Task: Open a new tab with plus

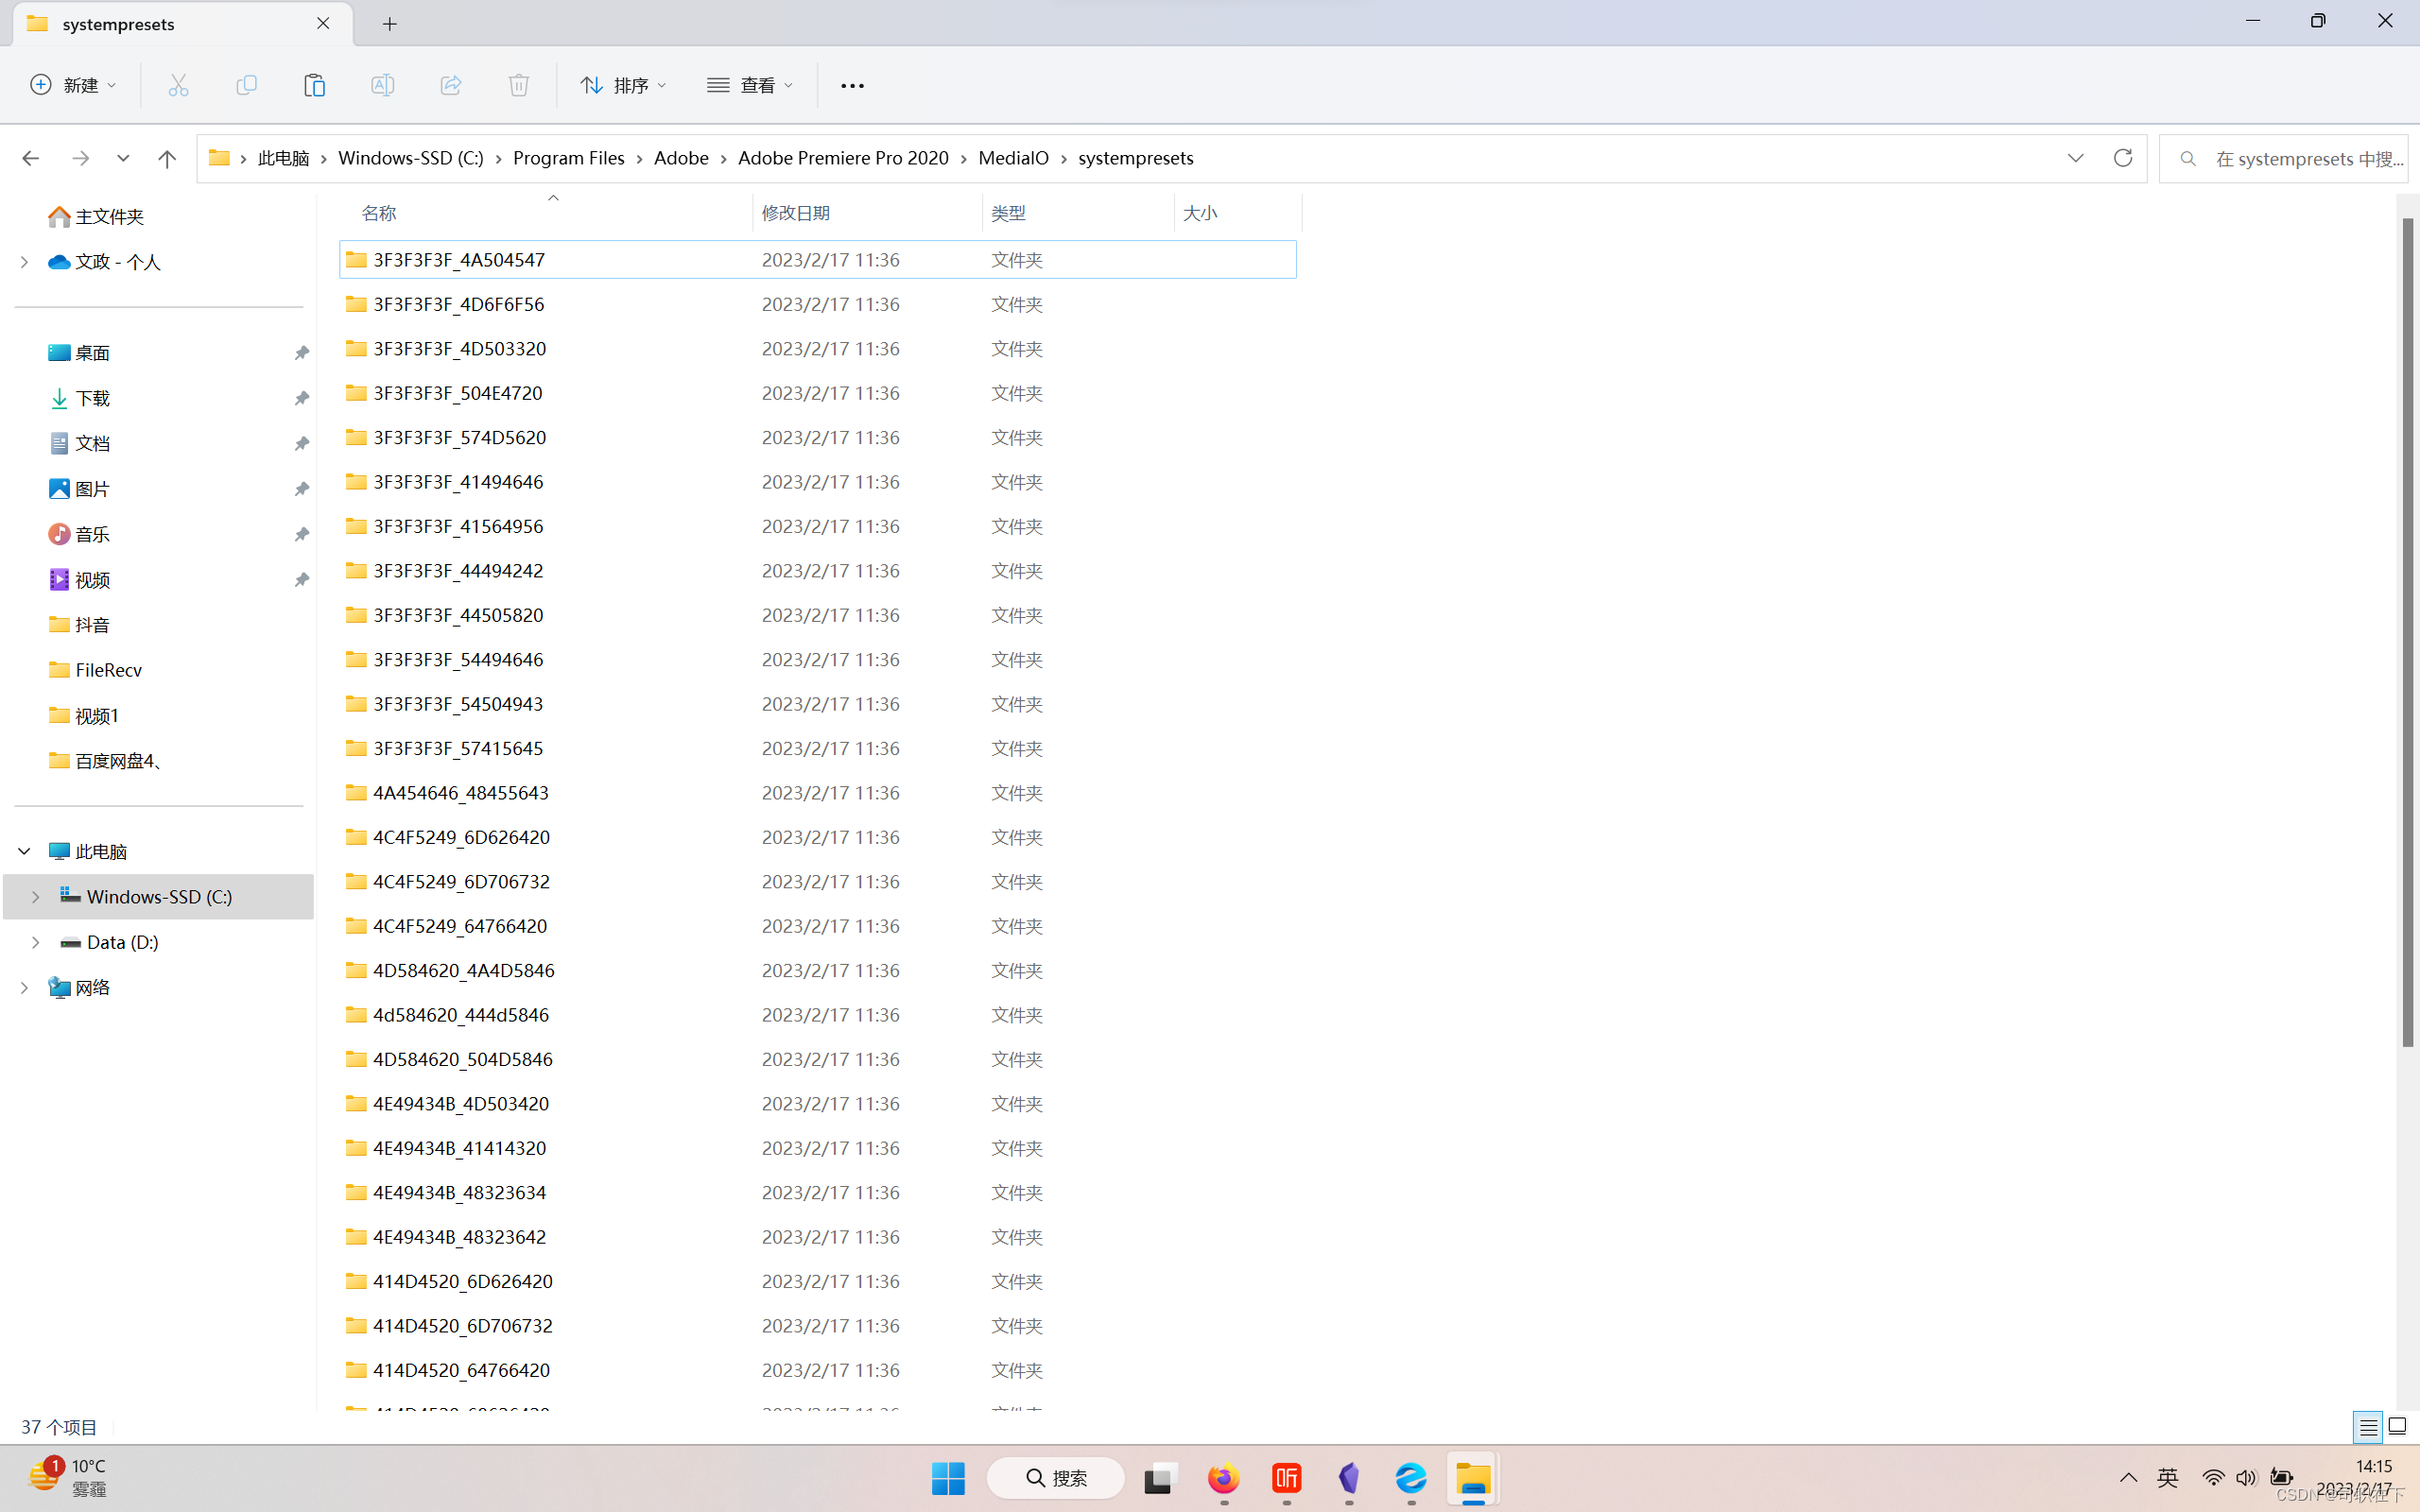Action: click(x=390, y=24)
